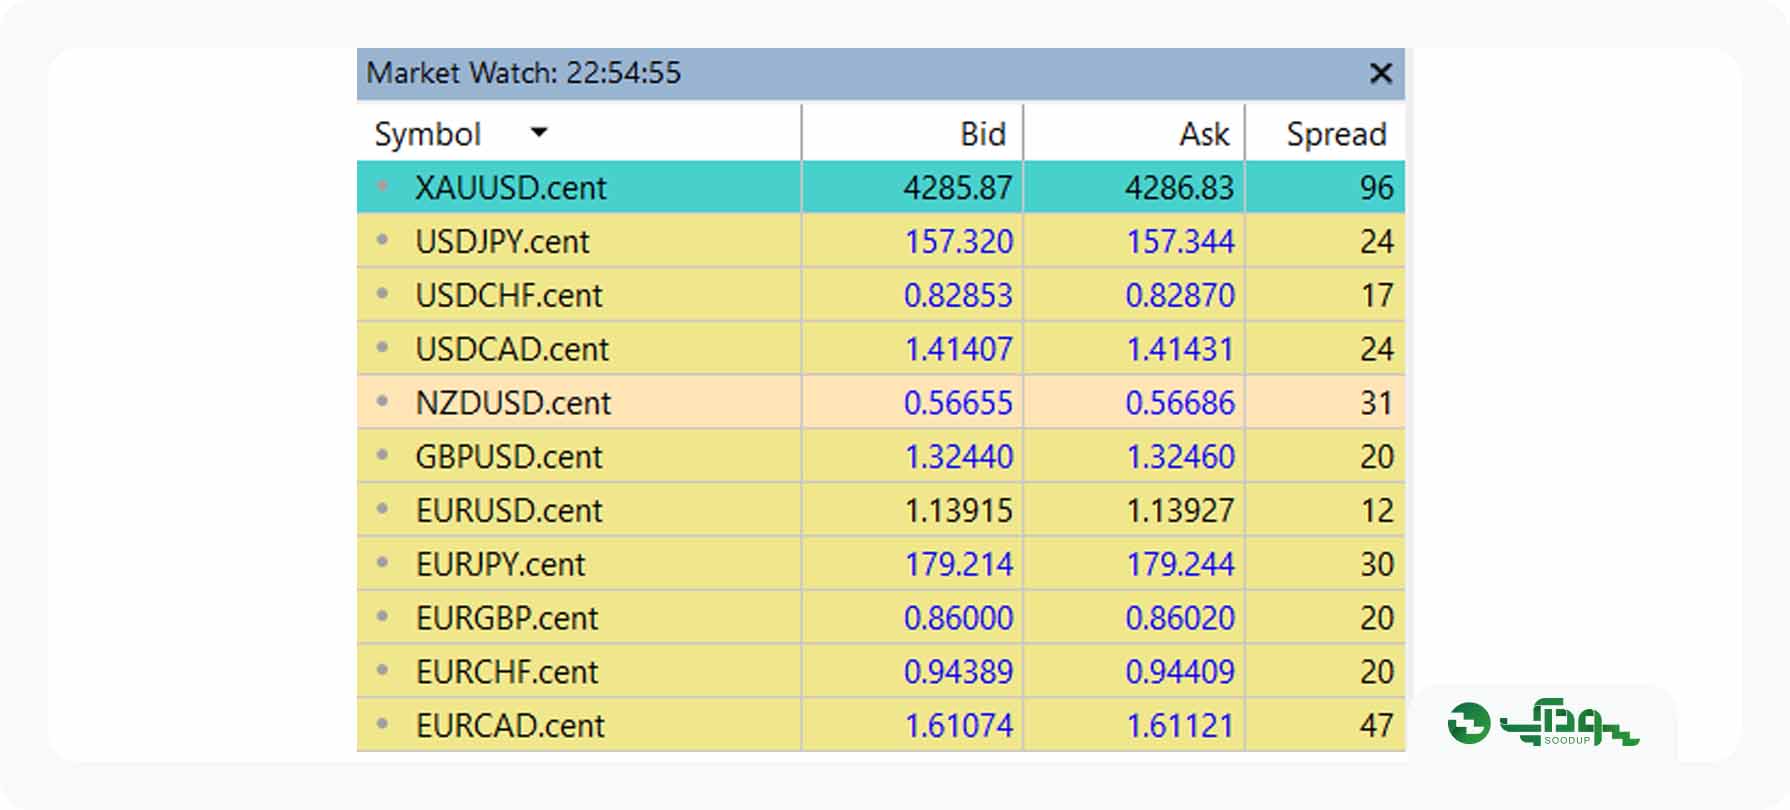Open the Symbol column dropdown arrow
This screenshot has height=810, width=1790.
click(x=539, y=132)
